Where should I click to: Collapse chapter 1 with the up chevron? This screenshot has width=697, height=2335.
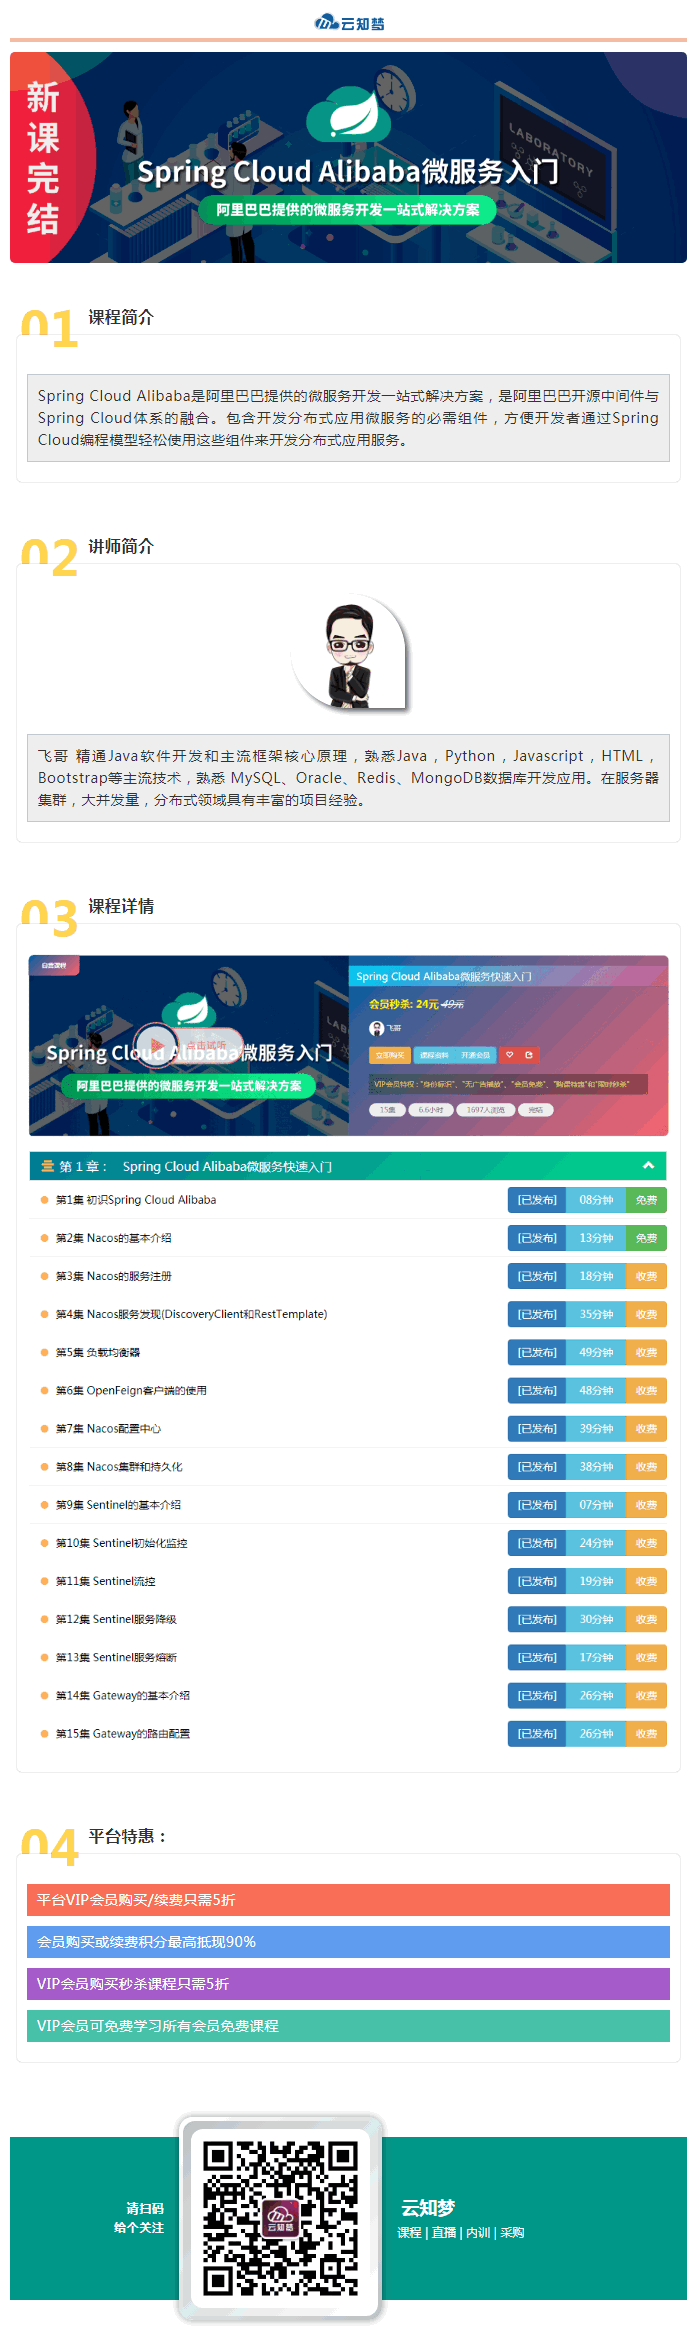648,1166
